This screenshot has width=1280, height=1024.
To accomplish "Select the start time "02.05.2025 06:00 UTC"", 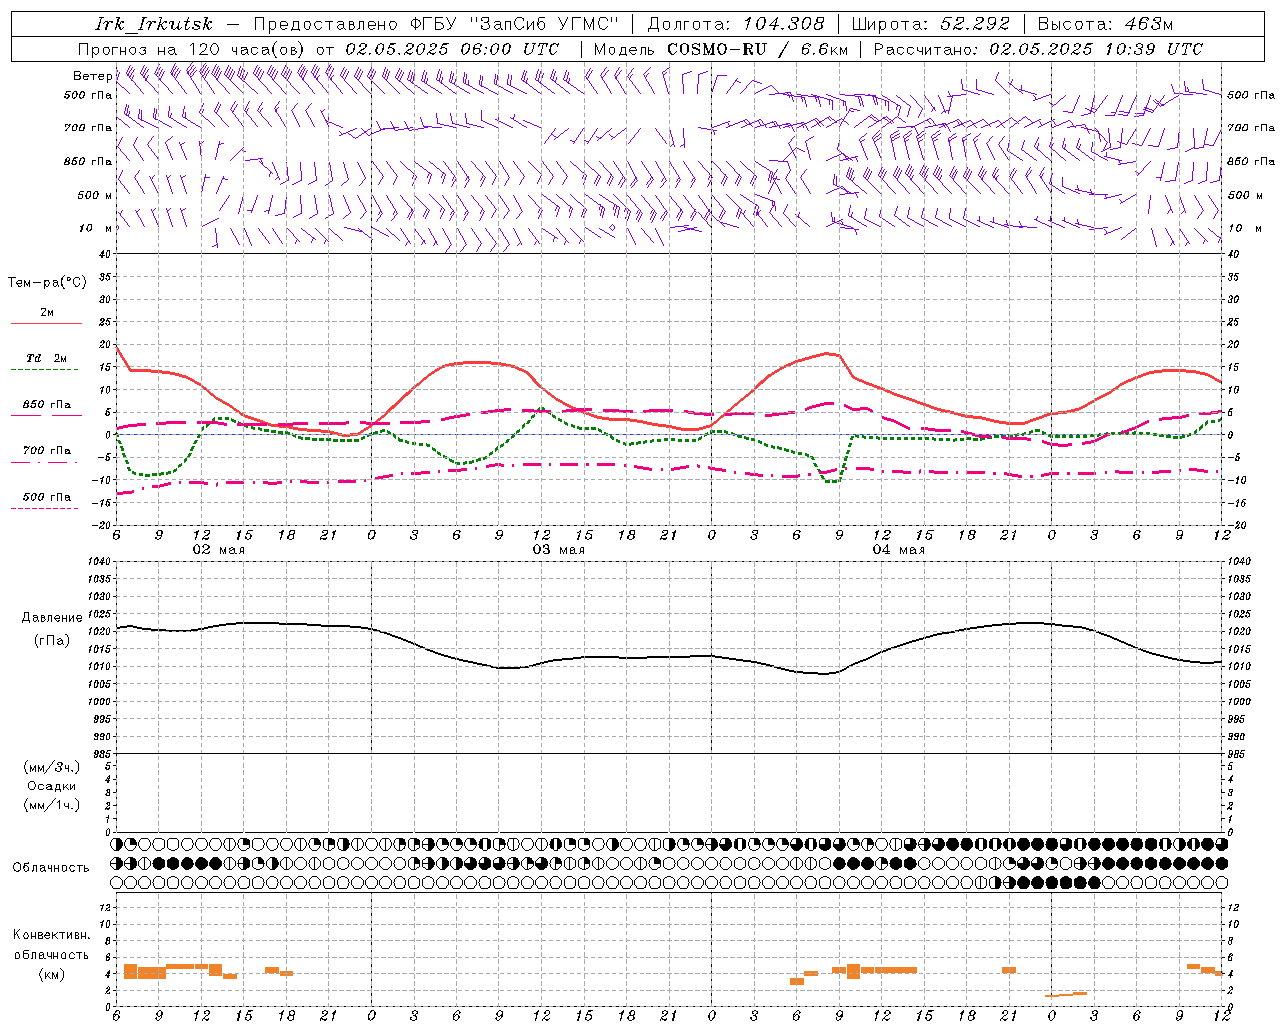I will [452, 49].
